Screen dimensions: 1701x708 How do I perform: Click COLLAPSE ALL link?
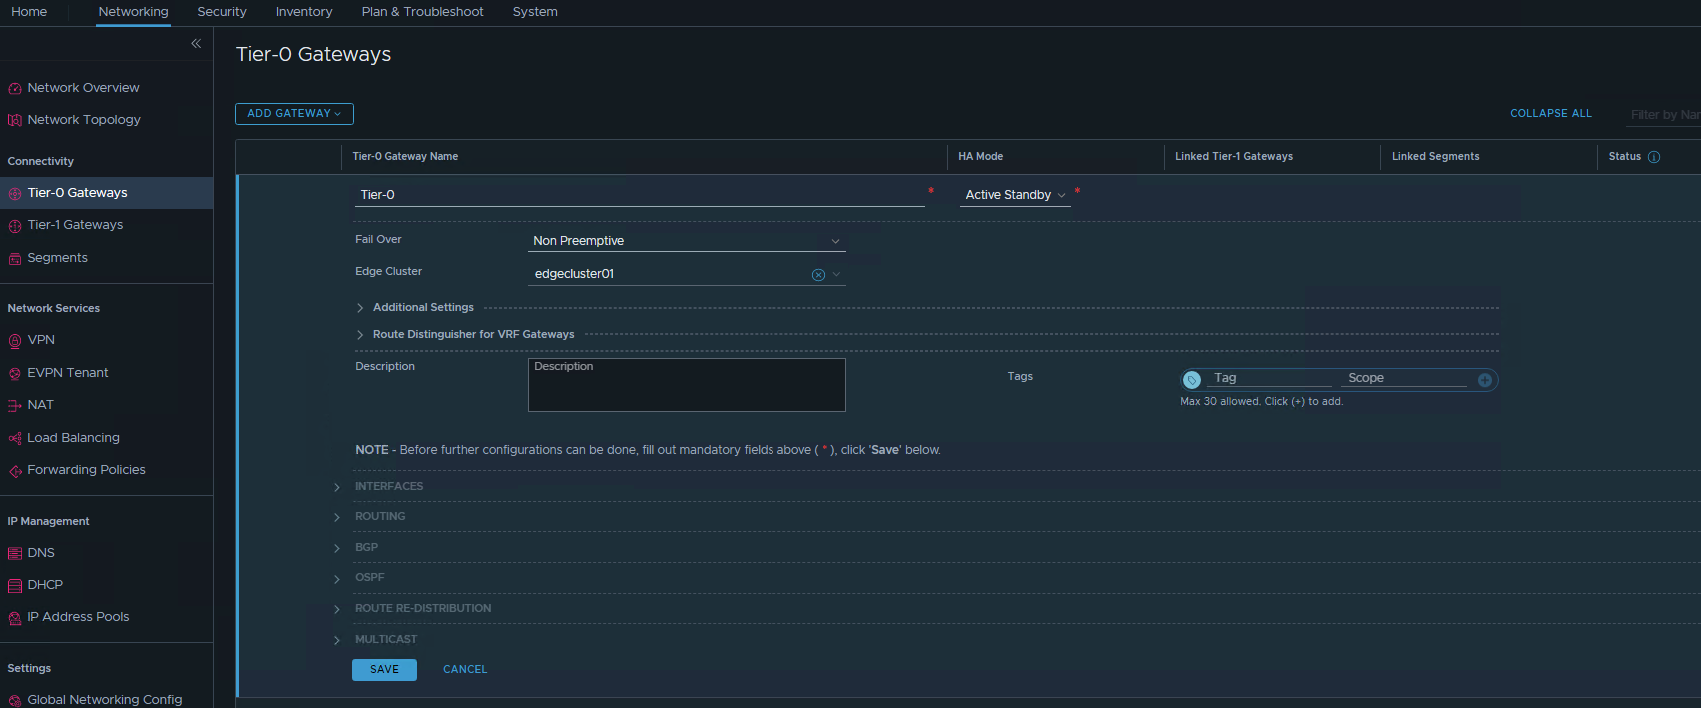(1550, 114)
